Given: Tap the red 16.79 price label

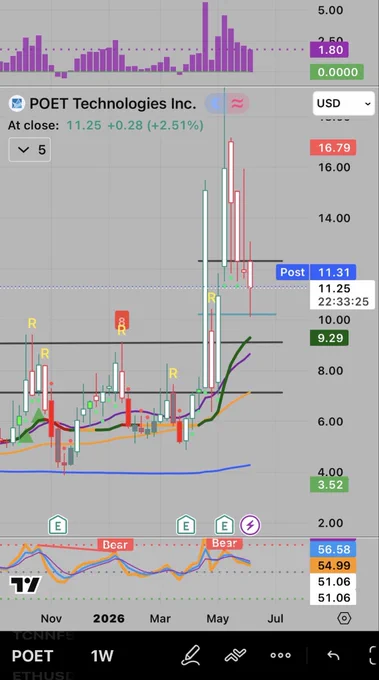Looking at the screenshot, I should (x=333, y=148).
